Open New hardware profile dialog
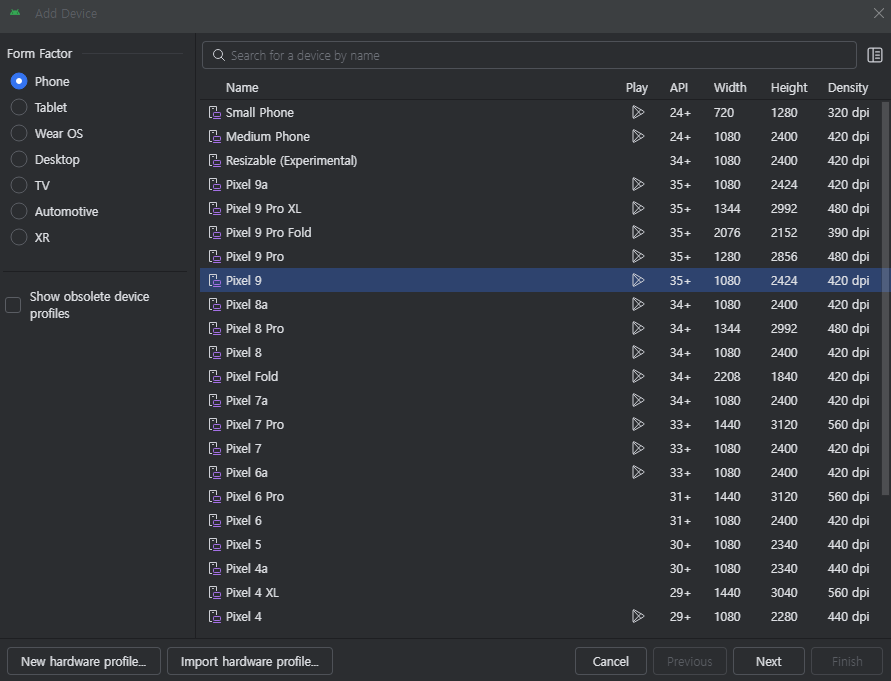Image resolution: width=891 pixels, height=681 pixels. click(x=84, y=661)
